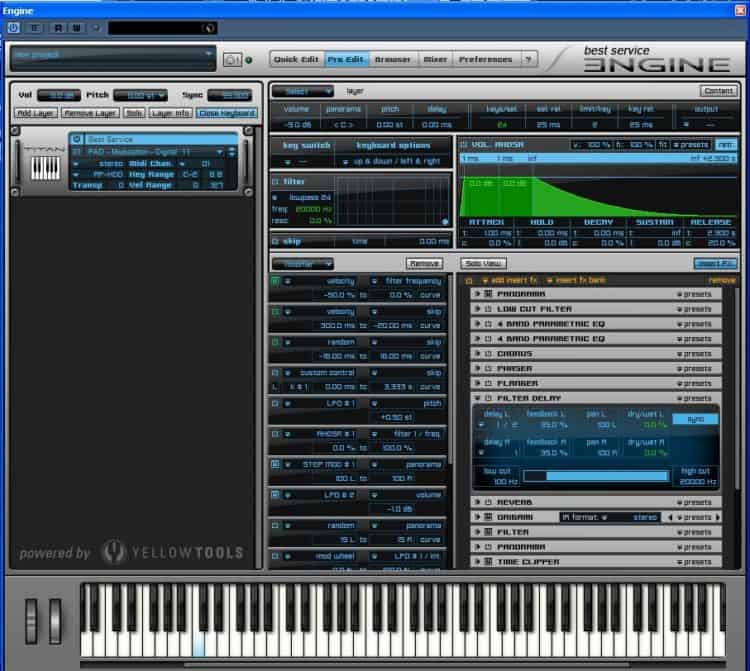Viewport: 750px width, 671px height.
Task: Click the Remove Layer button
Action: [90, 113]
